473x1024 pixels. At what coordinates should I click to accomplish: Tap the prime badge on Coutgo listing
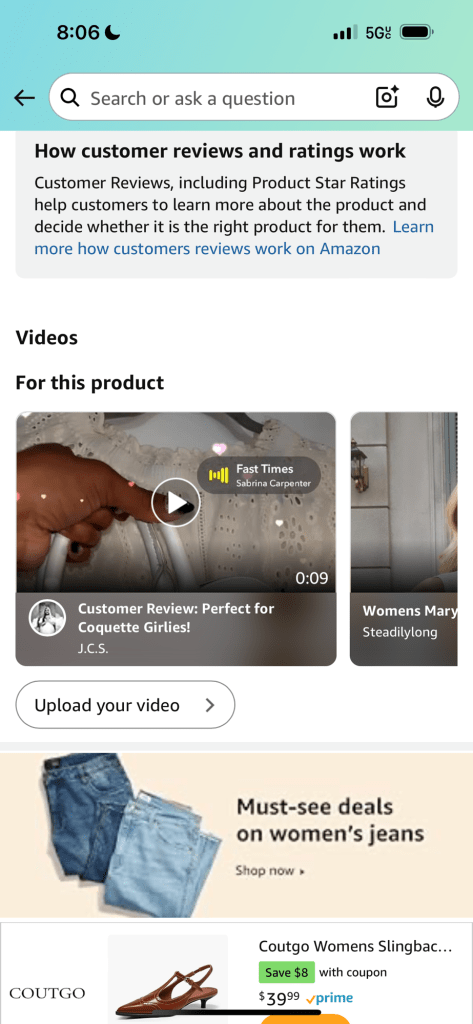tap(329, 998)
